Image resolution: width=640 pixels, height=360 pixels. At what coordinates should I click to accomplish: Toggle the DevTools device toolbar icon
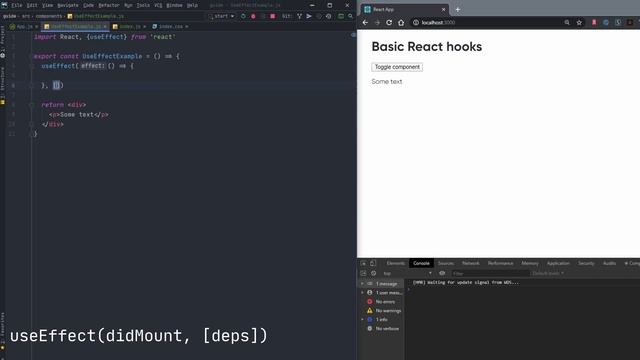point(373,263)
